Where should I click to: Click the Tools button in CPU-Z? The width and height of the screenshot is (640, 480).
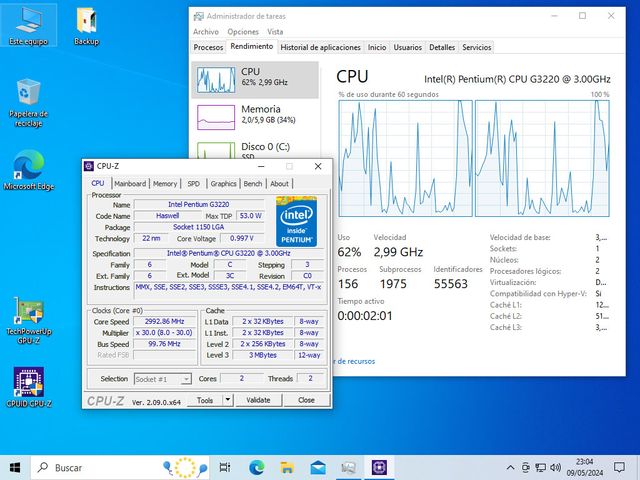pos(205,400)
